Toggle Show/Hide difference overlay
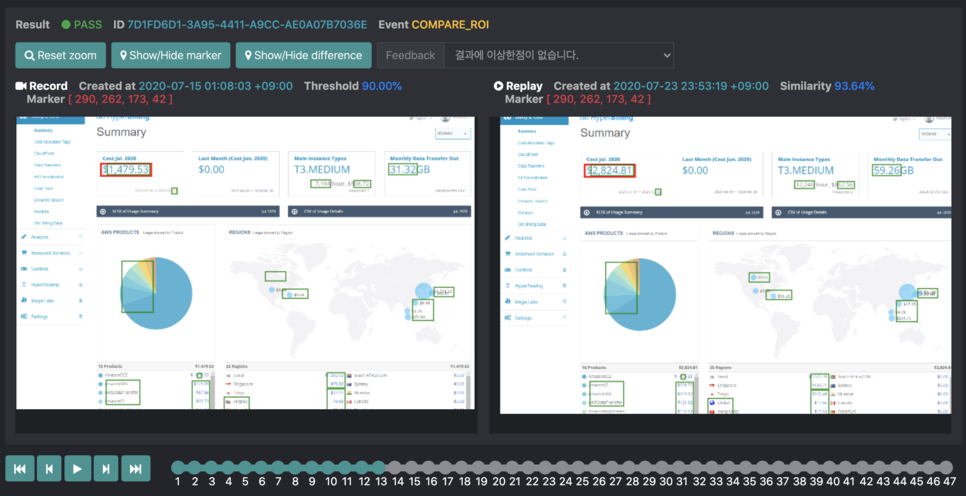The image size is (966, 496). click(304, 55)
